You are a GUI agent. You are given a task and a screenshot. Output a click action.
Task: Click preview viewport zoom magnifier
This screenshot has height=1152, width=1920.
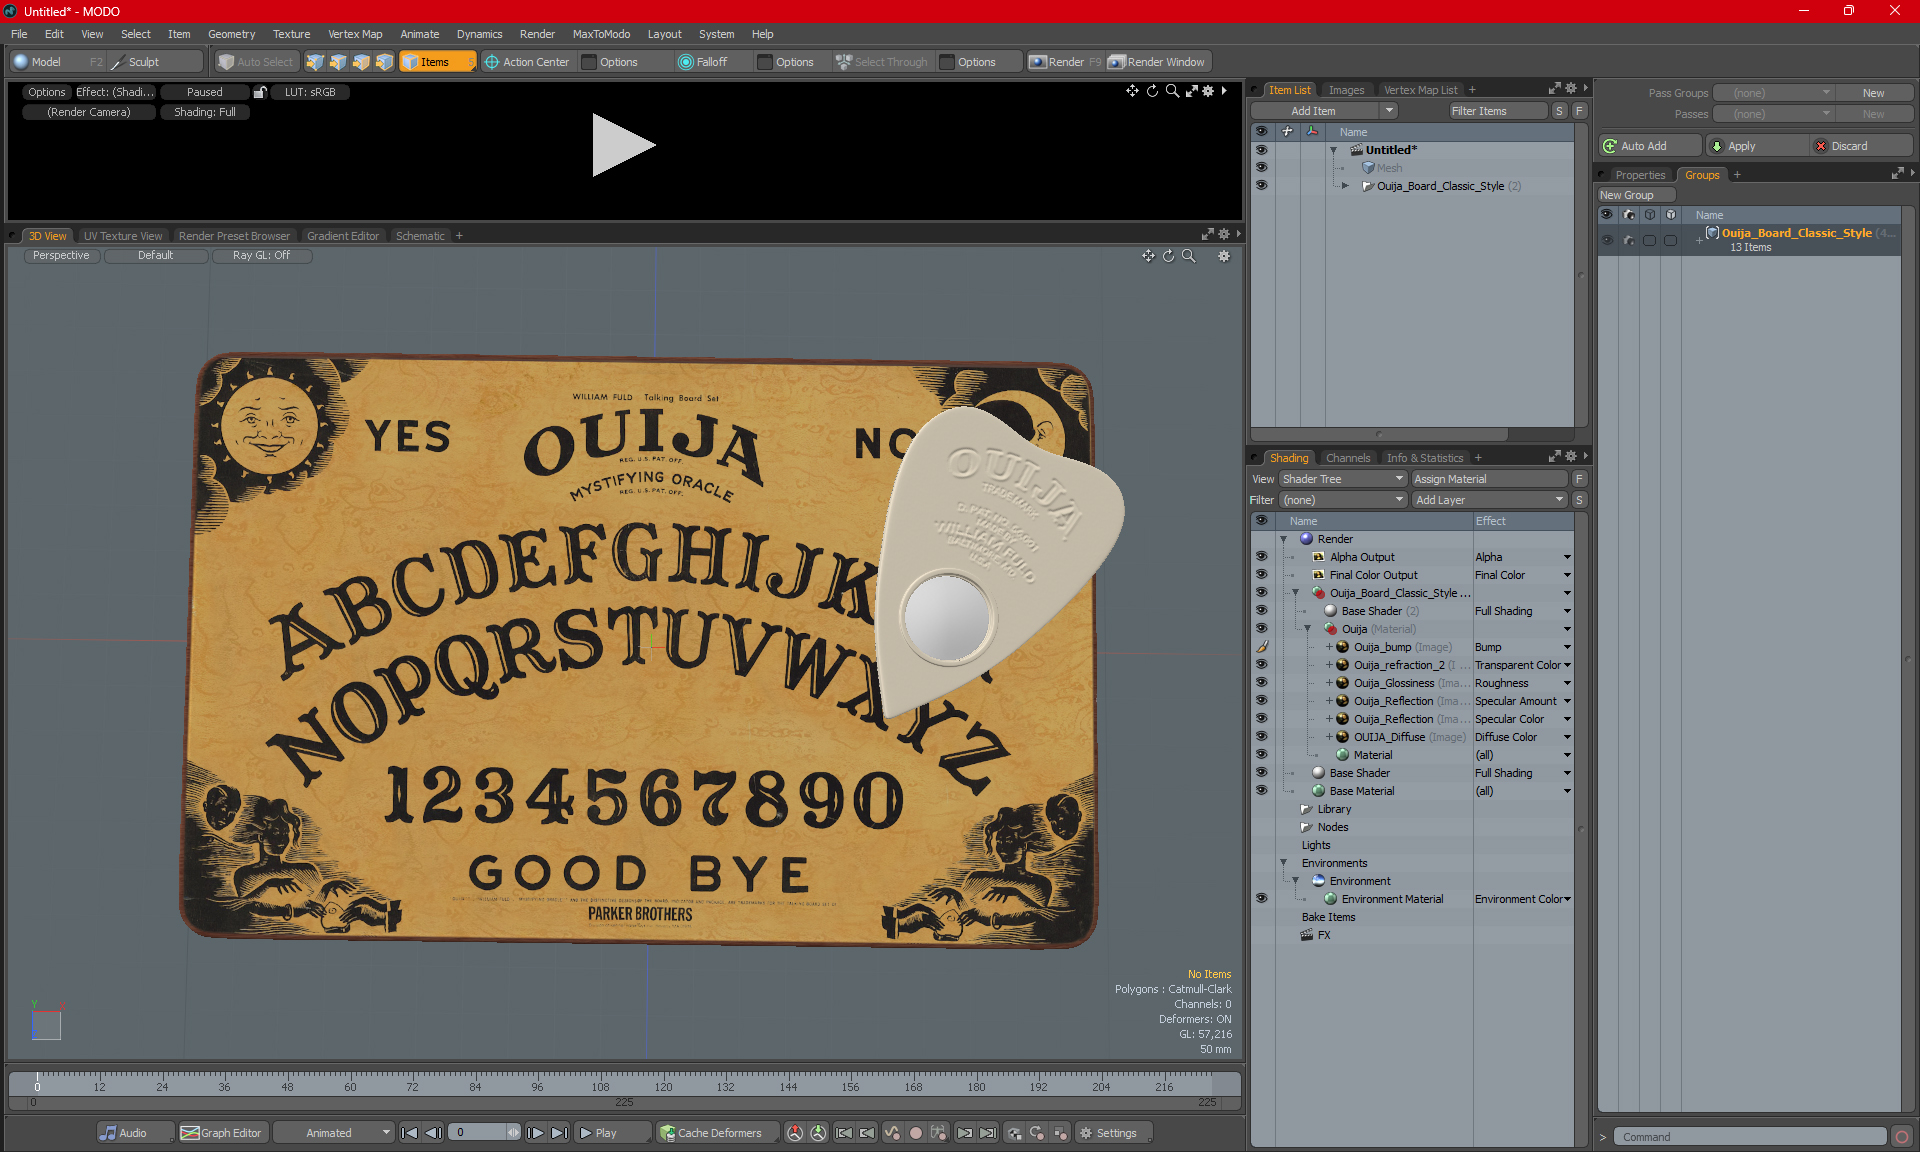pyautogui.click(x=1172, y=91)
